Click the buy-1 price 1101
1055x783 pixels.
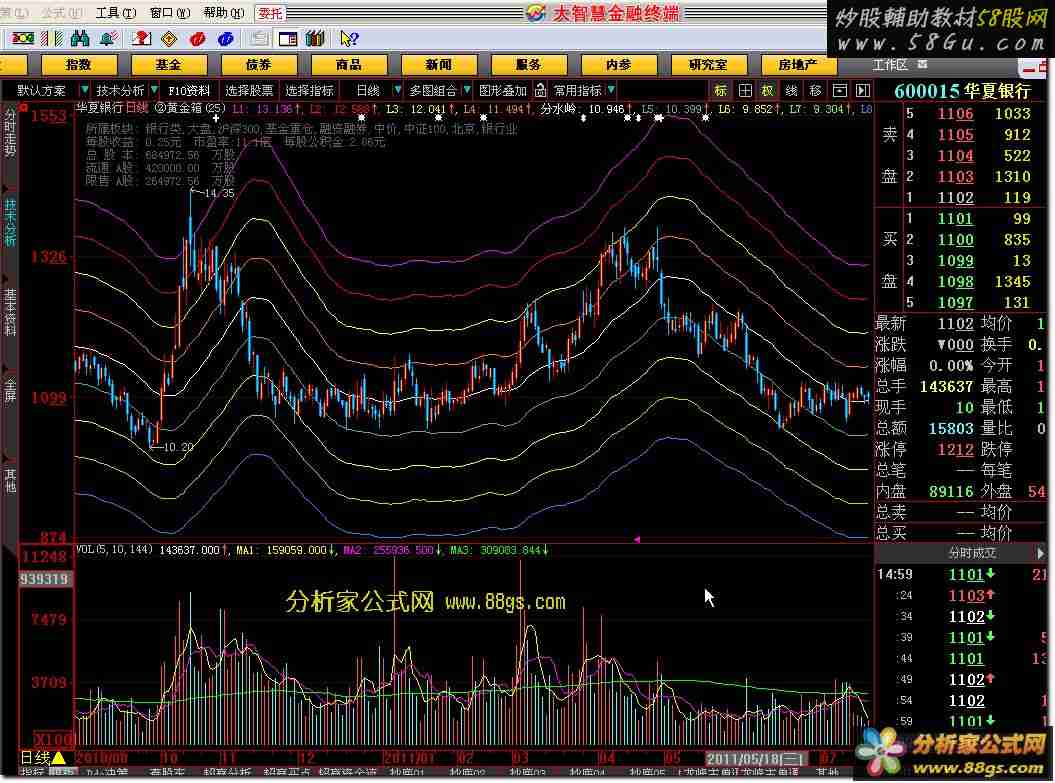(x=955, y=219)
